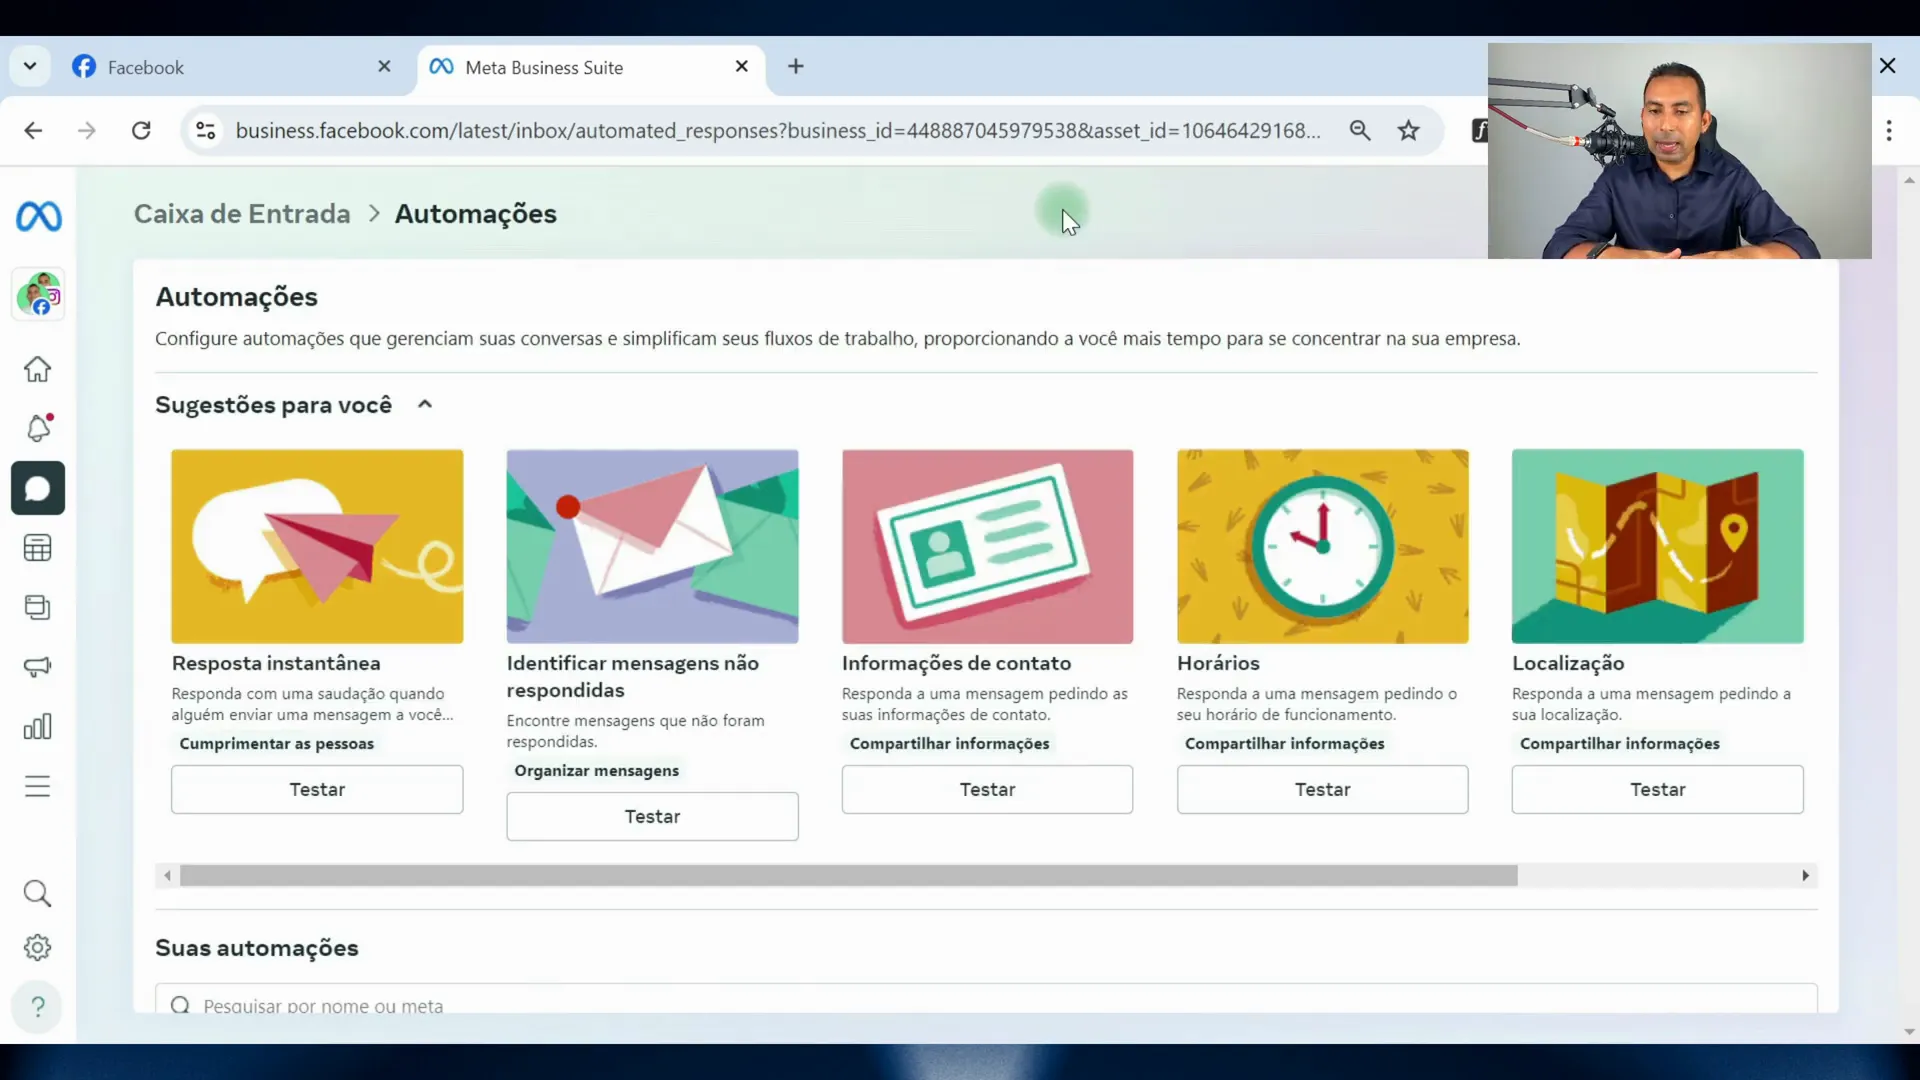Click the zoom magnifier in address bar

click(x=1360, y=130)
